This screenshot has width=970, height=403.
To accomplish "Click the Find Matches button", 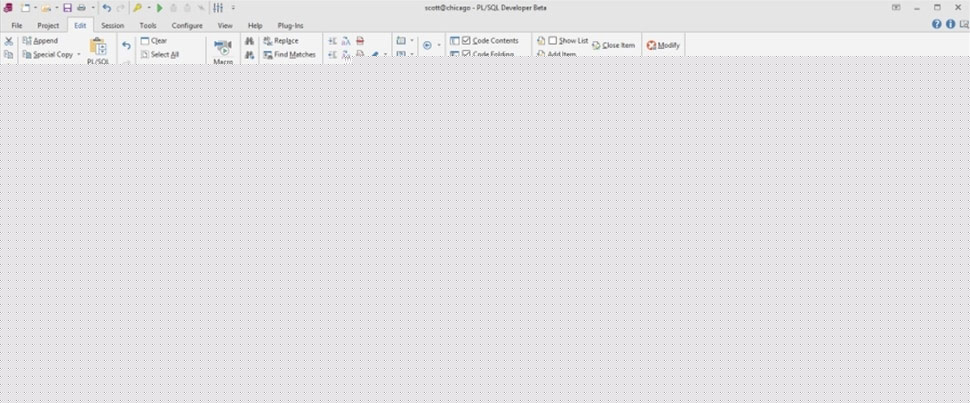I will click(290, 54).
